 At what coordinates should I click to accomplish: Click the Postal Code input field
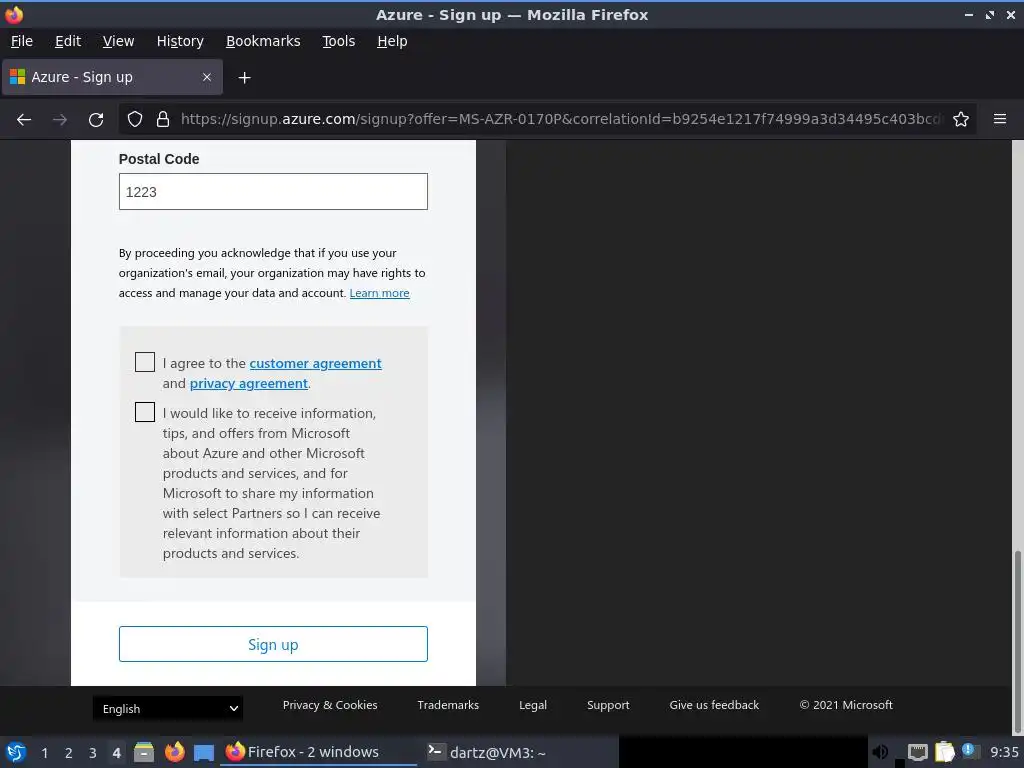[x=273, y=191]
